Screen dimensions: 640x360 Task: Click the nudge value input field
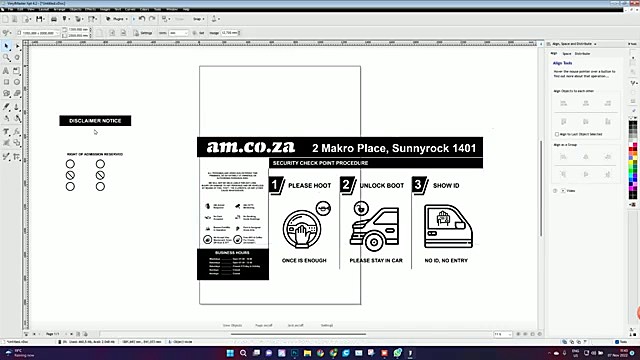tap(230, 33)
